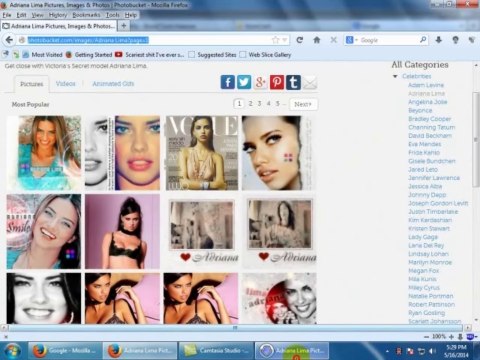This screenshot has height=360, width=480.
Task: Open URL bar history dropdown arrow
Action: [284, 40]
